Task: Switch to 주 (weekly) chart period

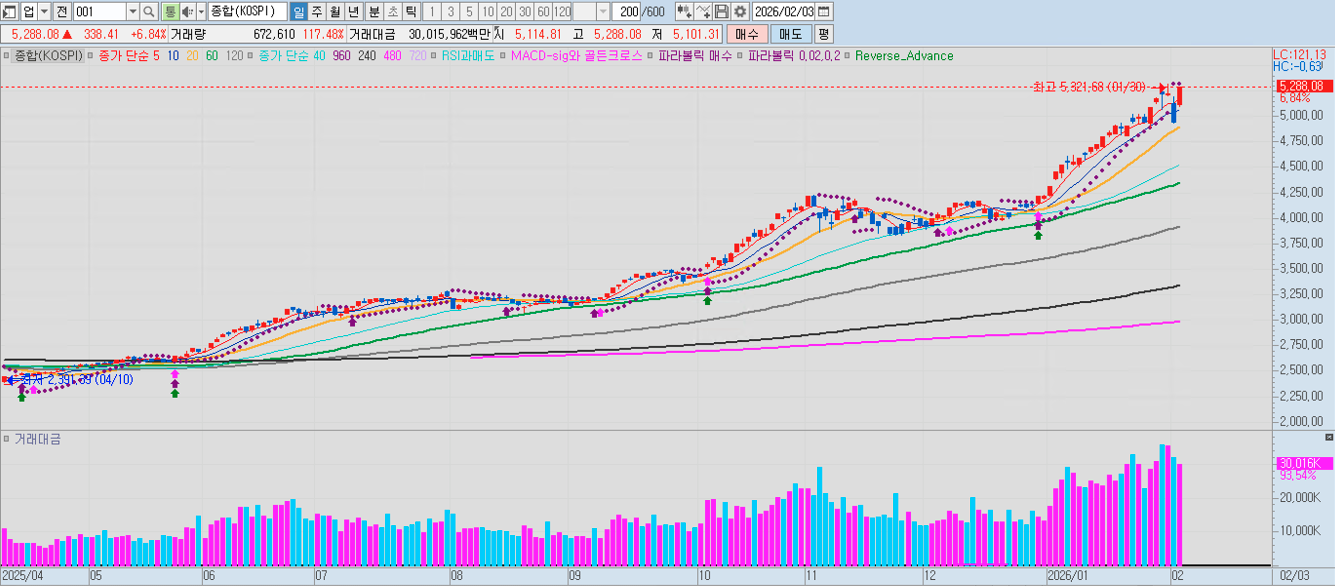Action: tap(316, 11)
